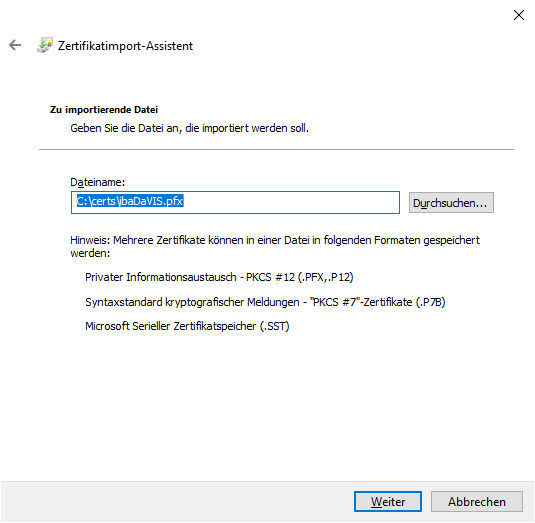Open the Durchsuchen file browser
This screenshot has width=535, height=523.
(451, 203)
